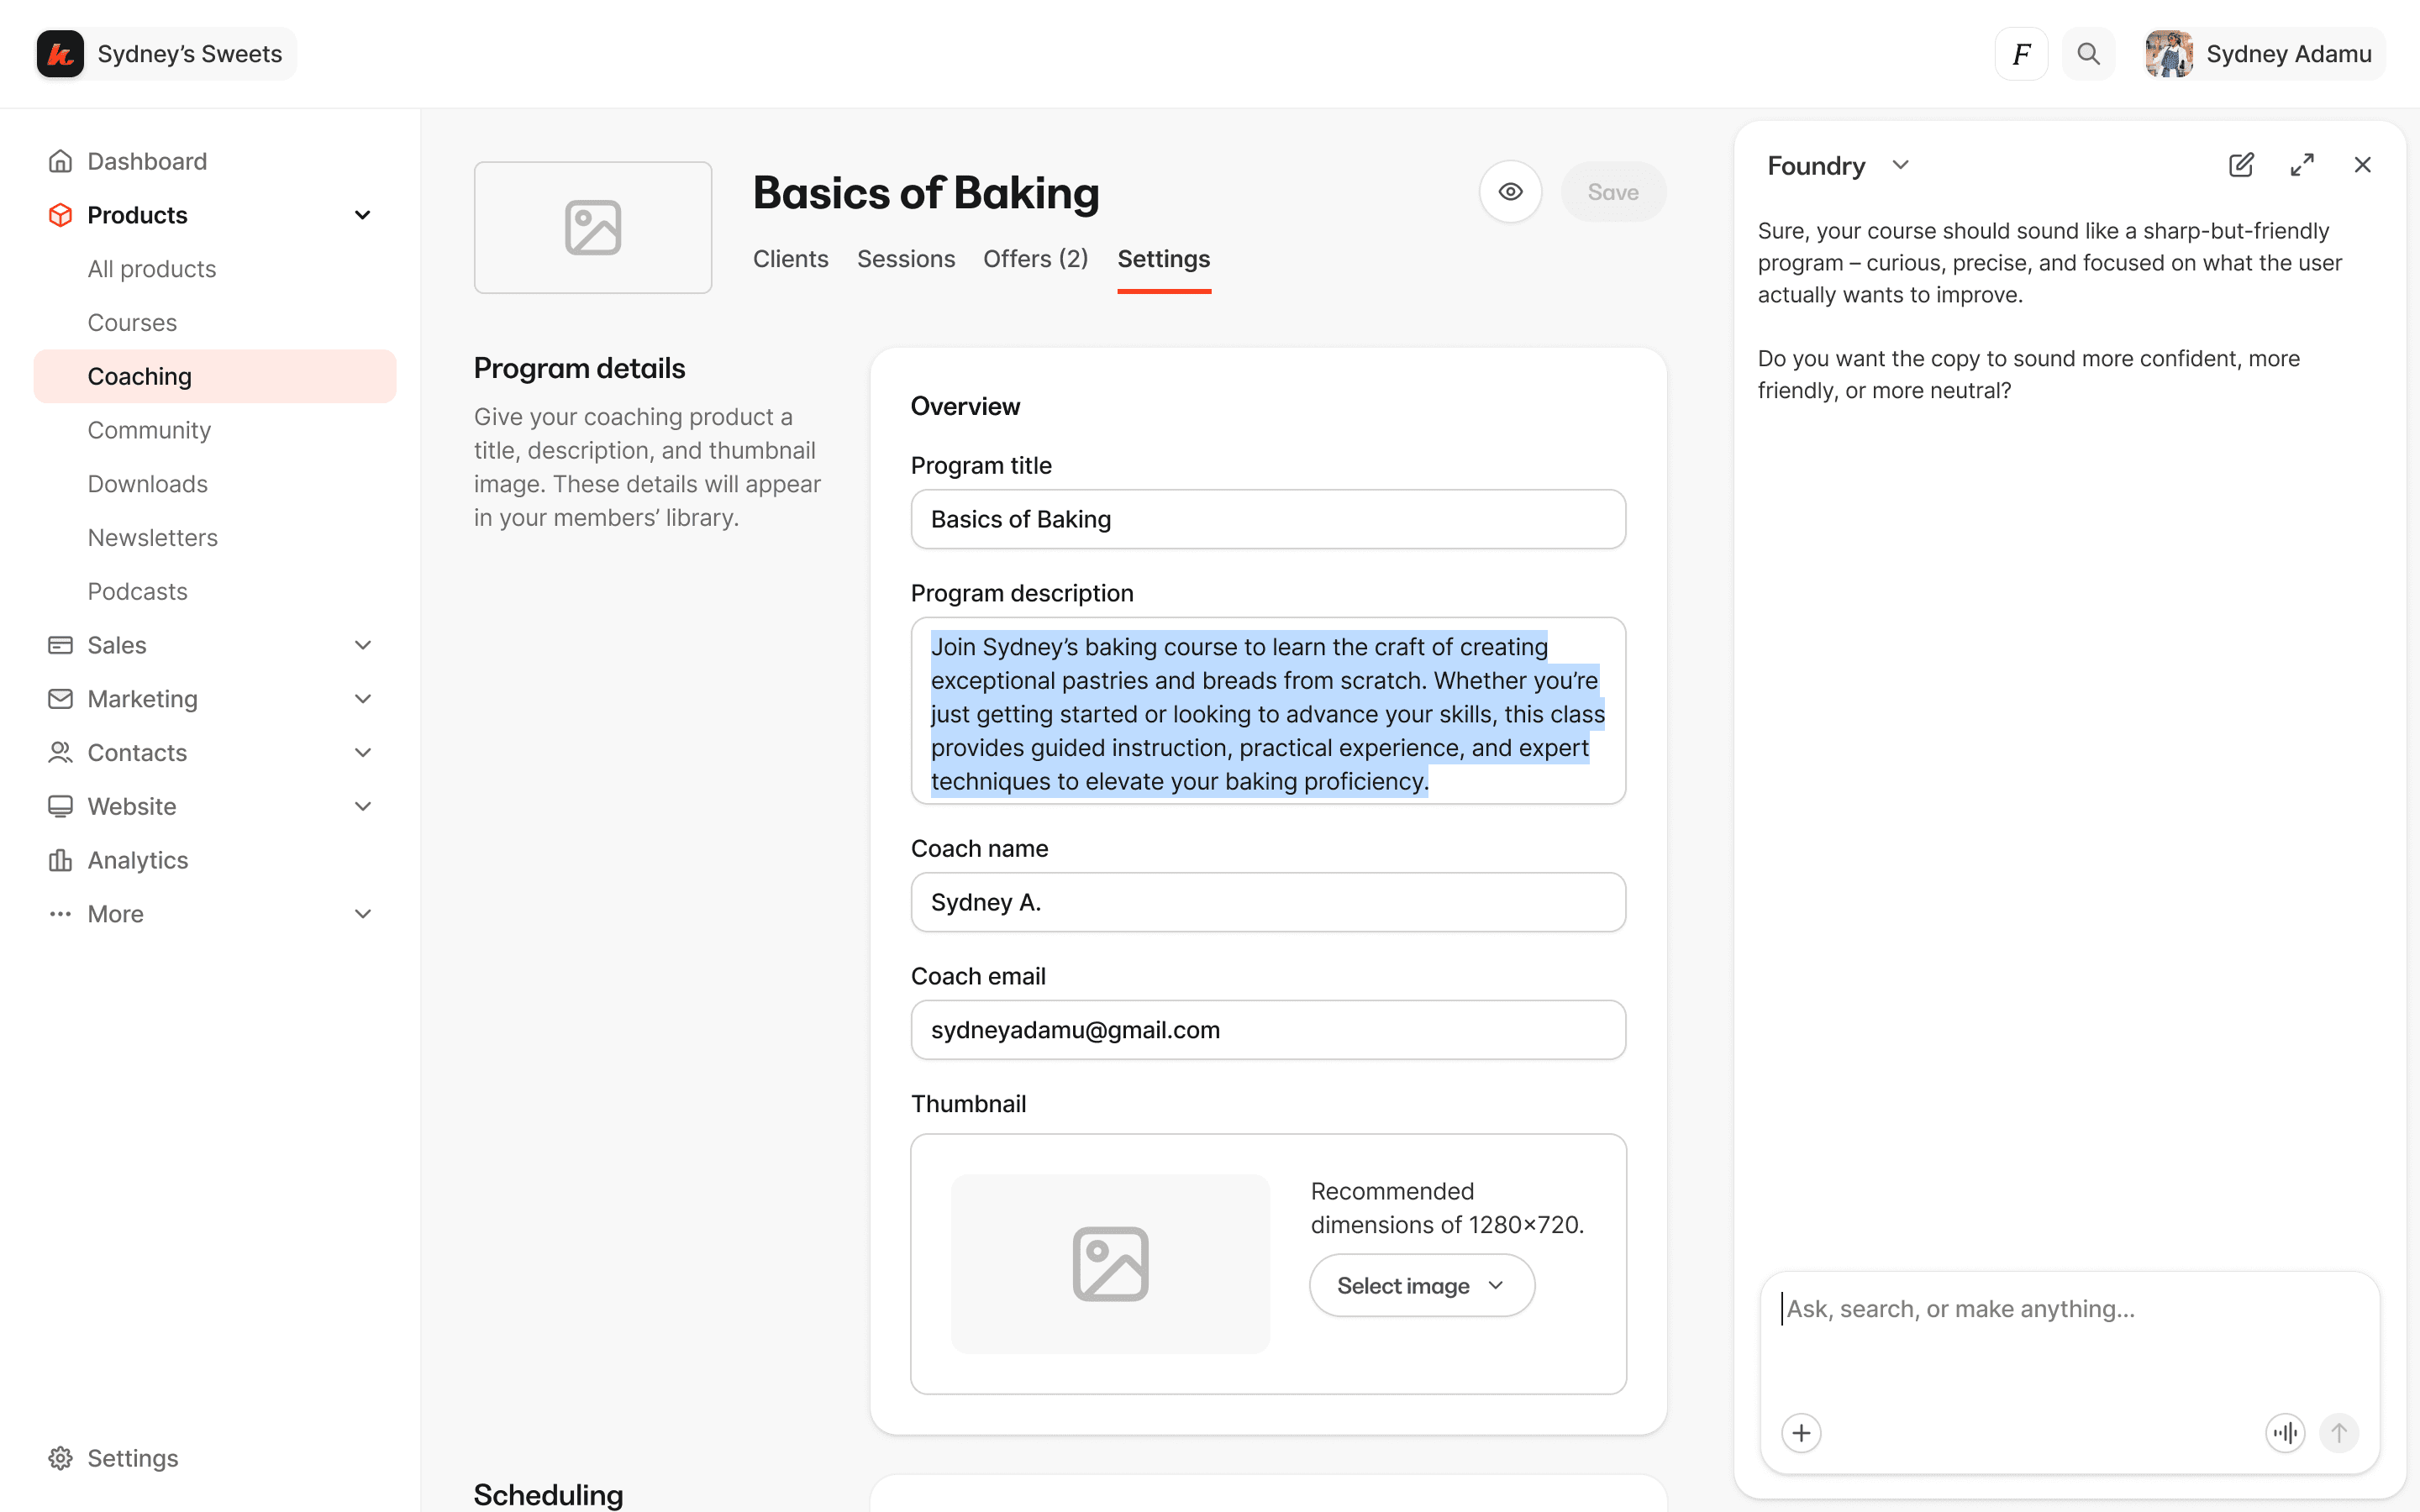Toggle preview with eye icon
The height and width of the screenshot is (1512, 2420).
tap(1510, 192)
